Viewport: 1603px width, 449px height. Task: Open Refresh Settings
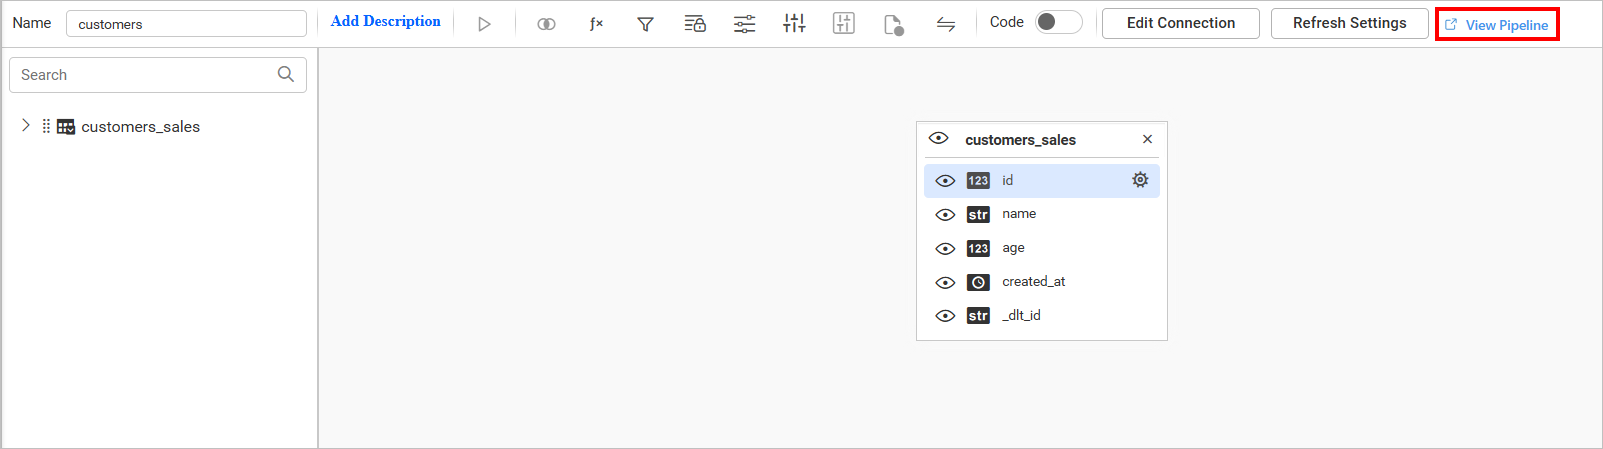1349,23
